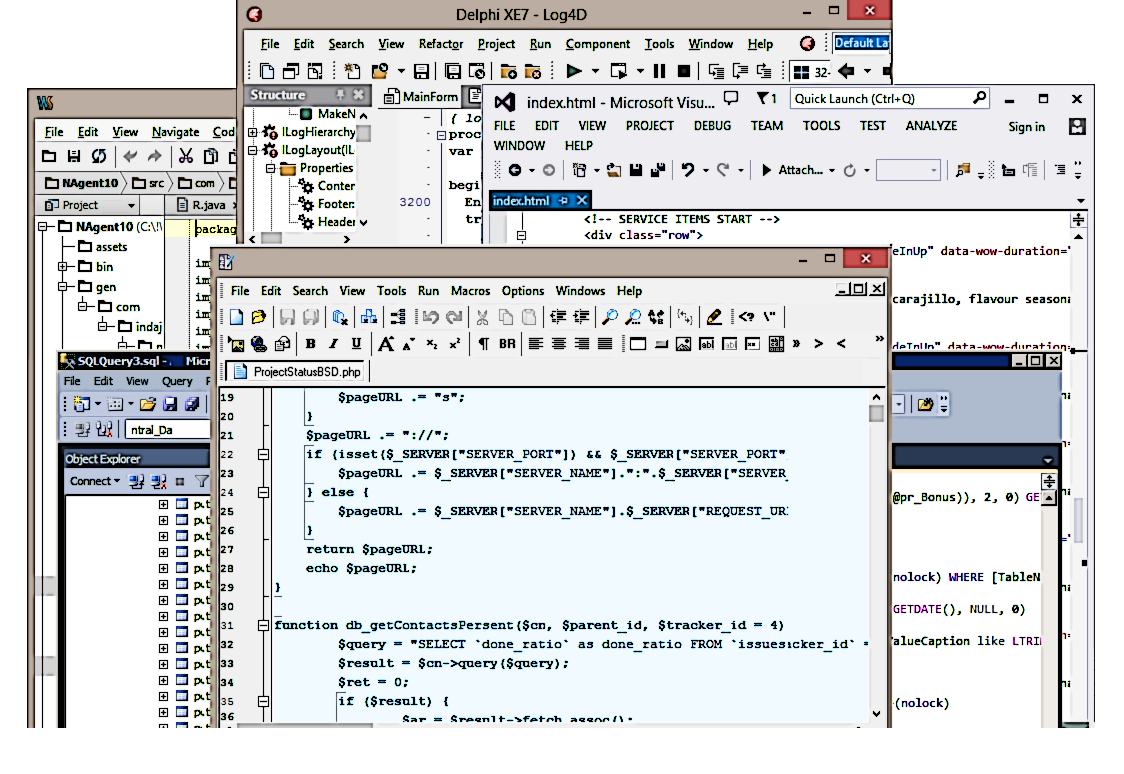Toggle code fold at db_getContactsPersent function line
The height and width of the screenshot is (774, 1124).
click(264, 625)
